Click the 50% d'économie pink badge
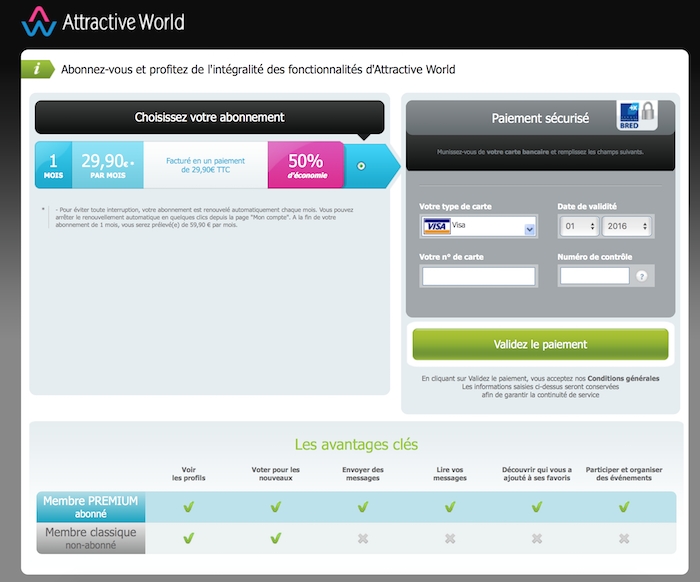The image size is (700, 582). [x=306, y=165]
